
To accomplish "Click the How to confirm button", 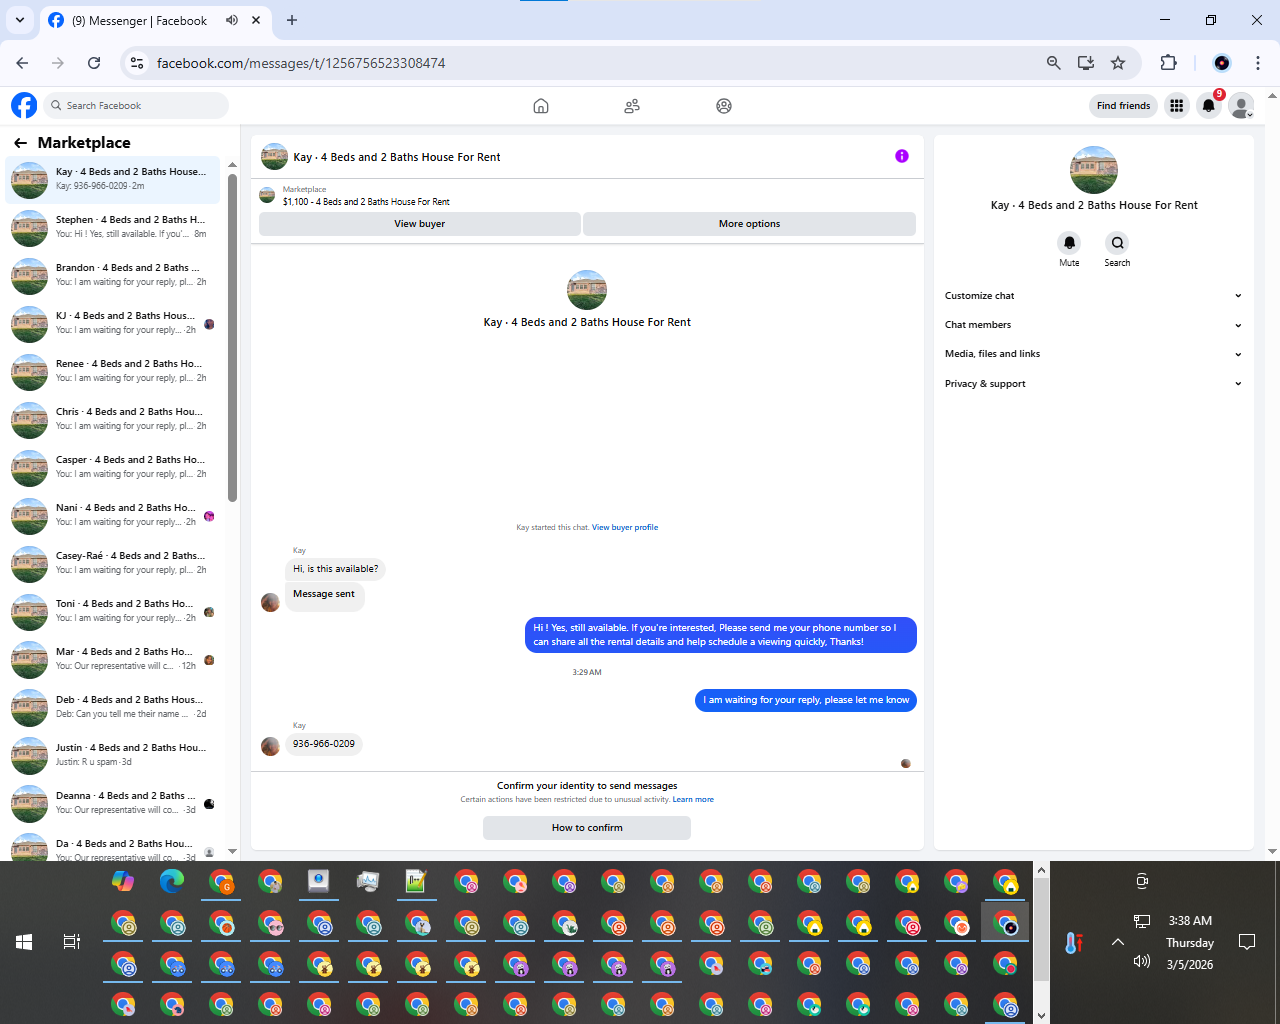I will coord(587,828).
